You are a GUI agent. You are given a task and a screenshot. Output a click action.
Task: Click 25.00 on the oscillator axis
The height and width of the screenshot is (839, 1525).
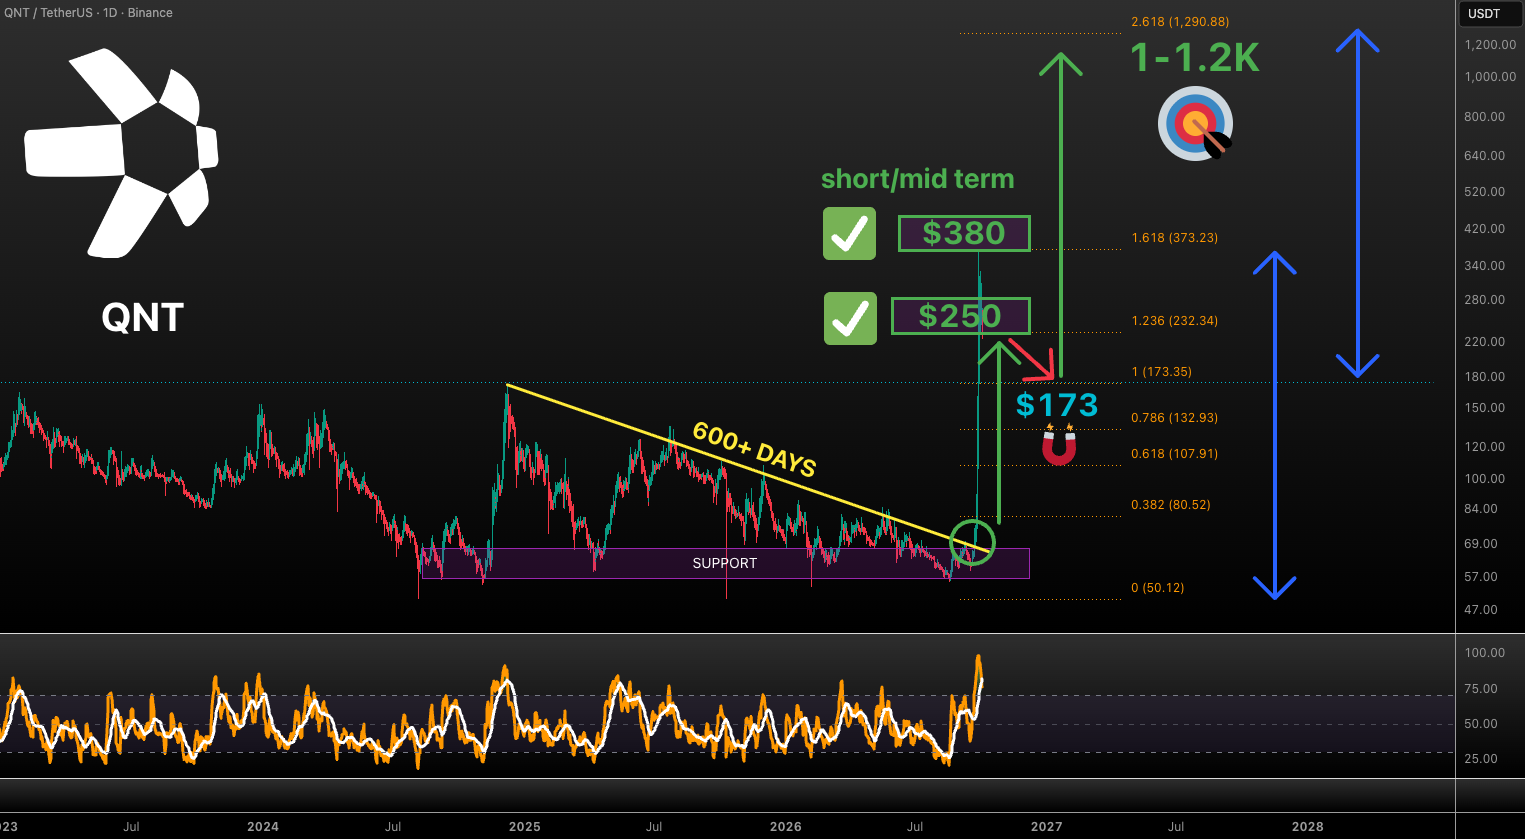click(x=1481, y=759)
